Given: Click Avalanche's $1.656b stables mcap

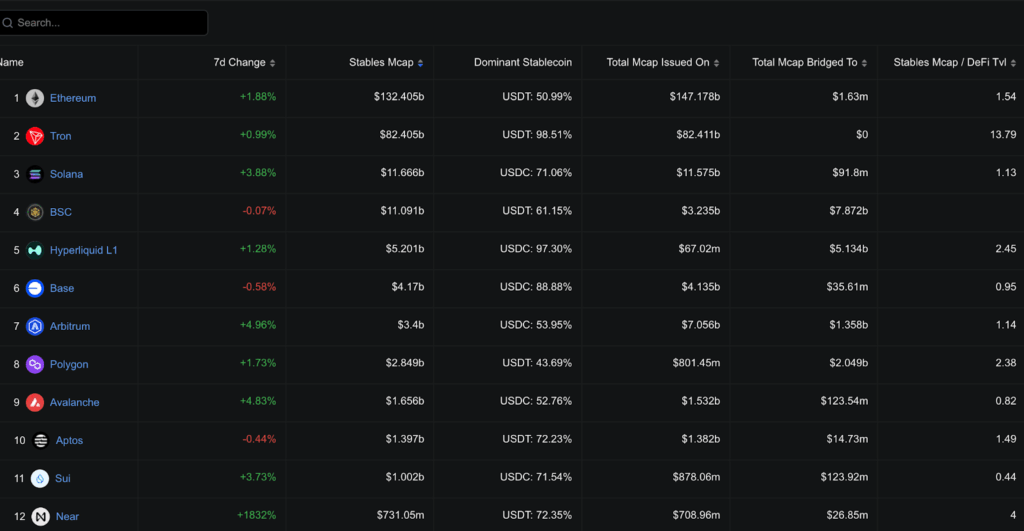Looking at the screenshot, I should 405,401.
